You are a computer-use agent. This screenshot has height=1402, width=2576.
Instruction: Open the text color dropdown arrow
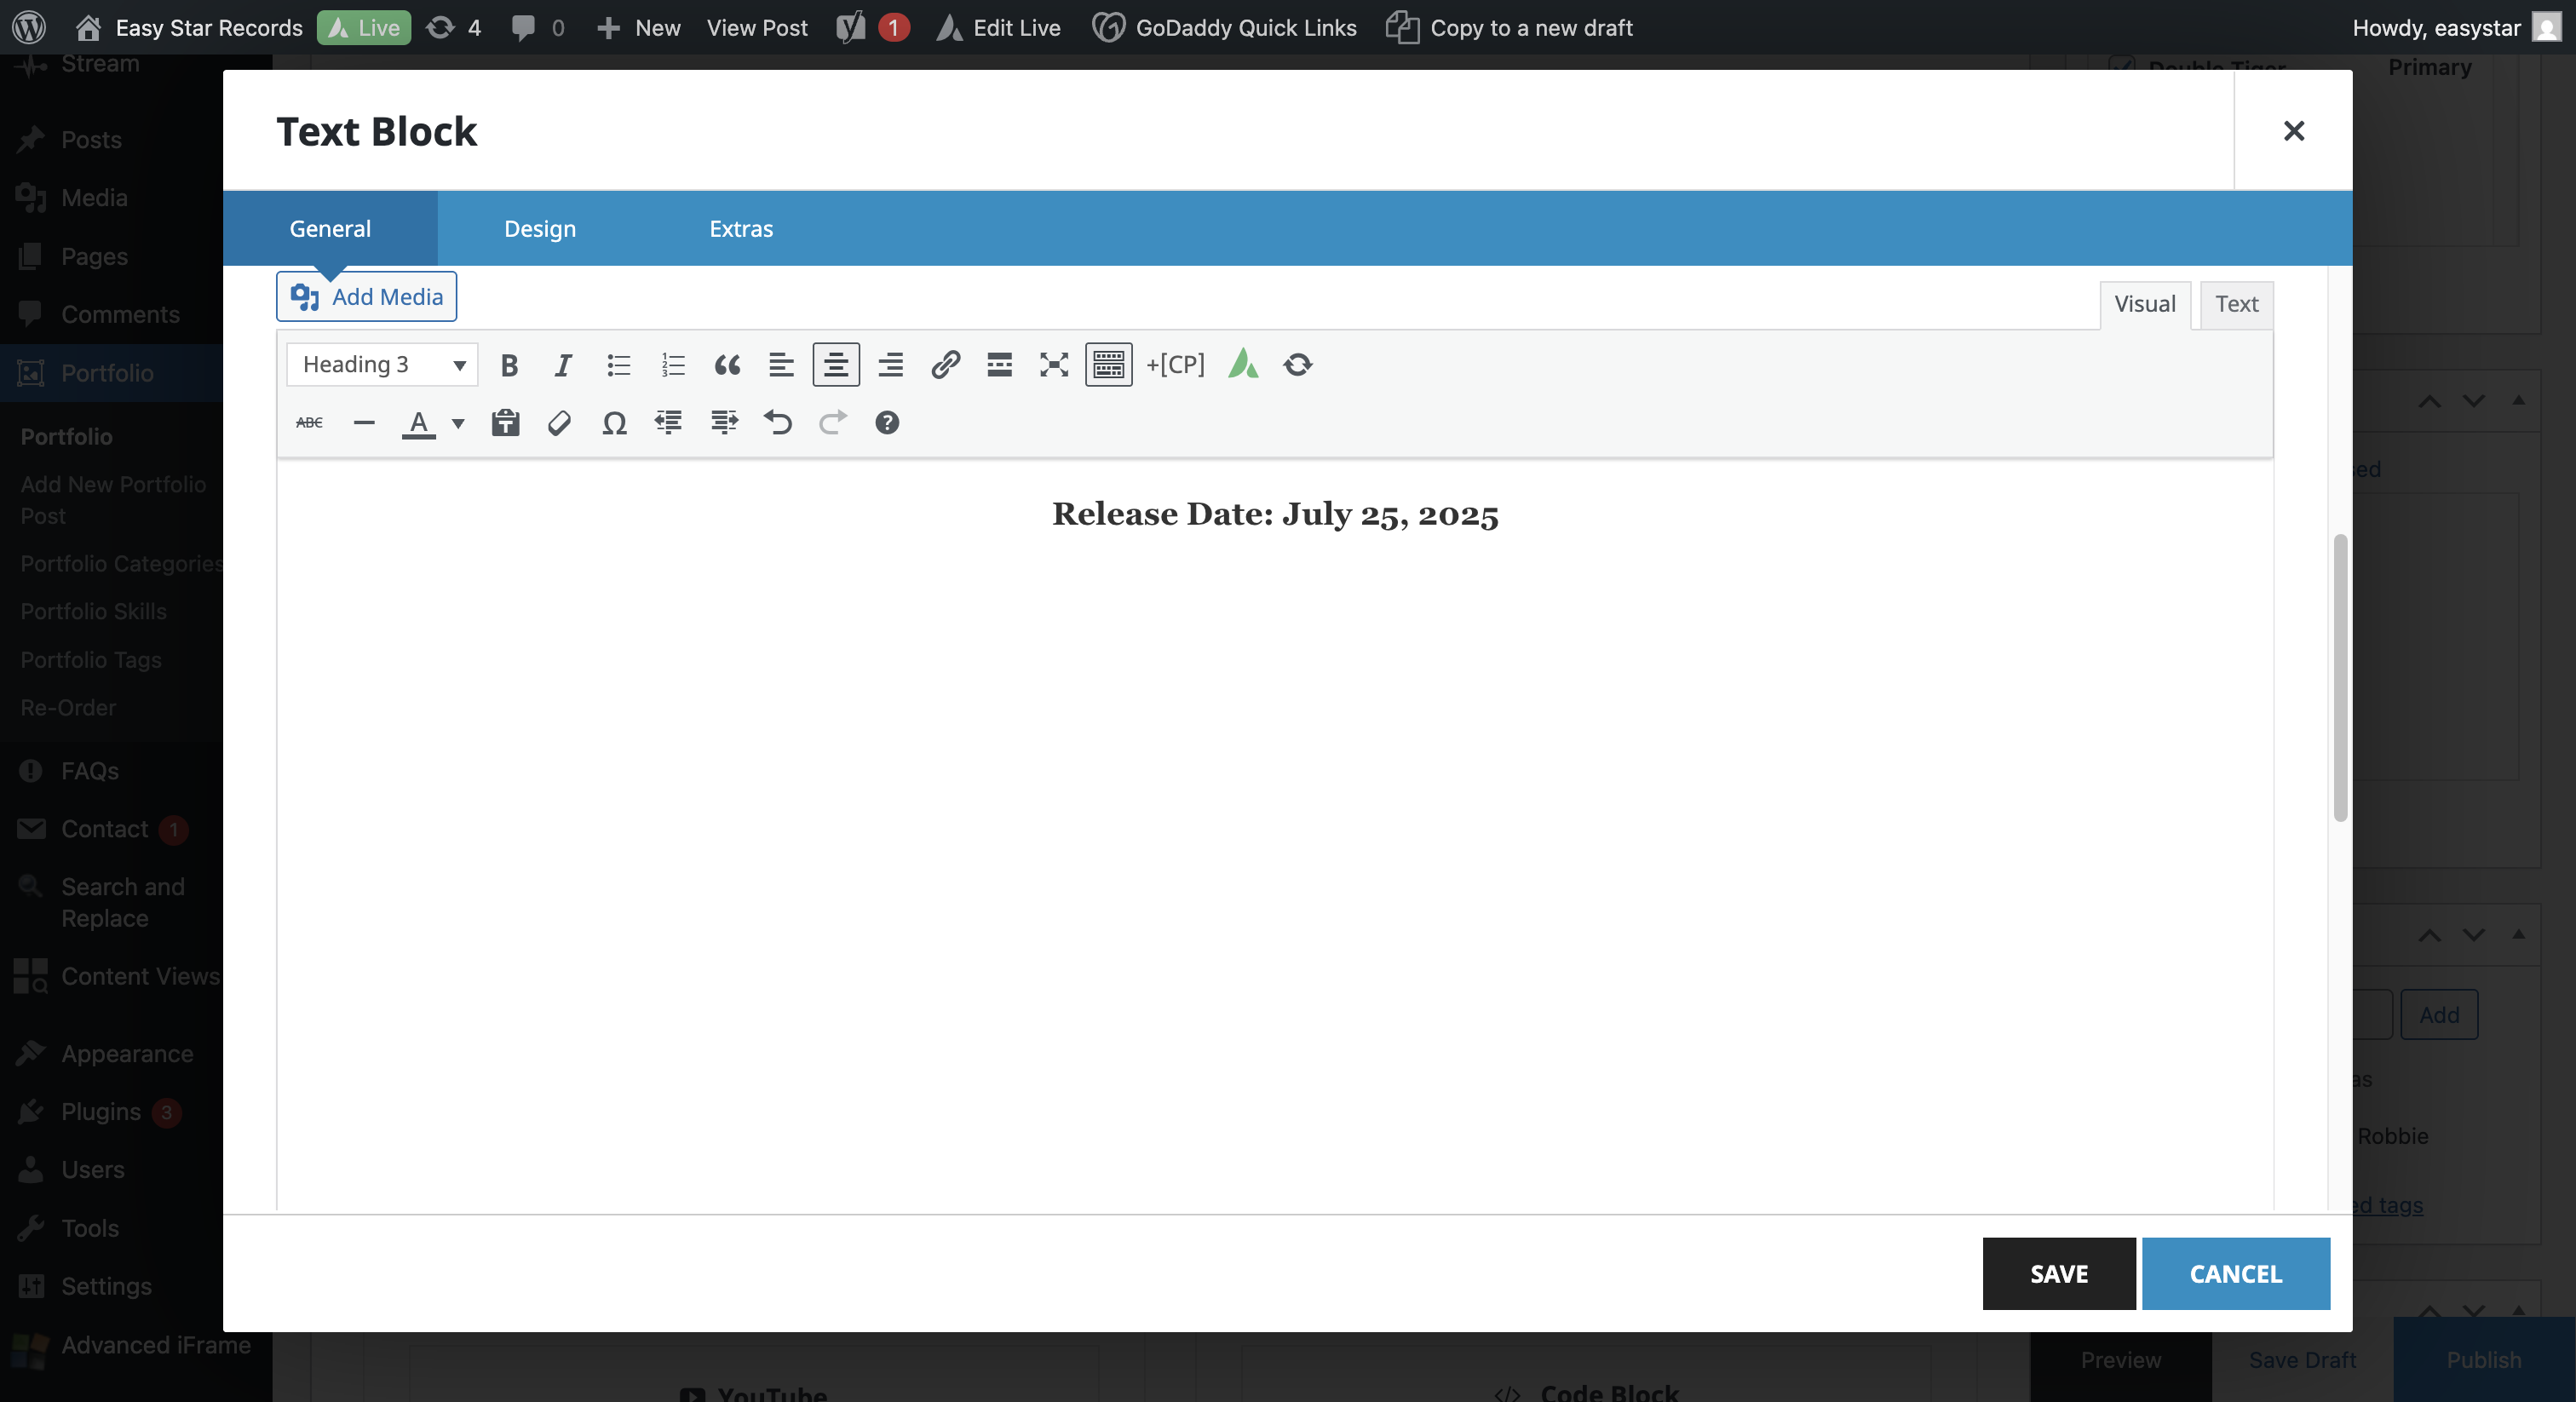pyautogui.click(x=458, y=423)
